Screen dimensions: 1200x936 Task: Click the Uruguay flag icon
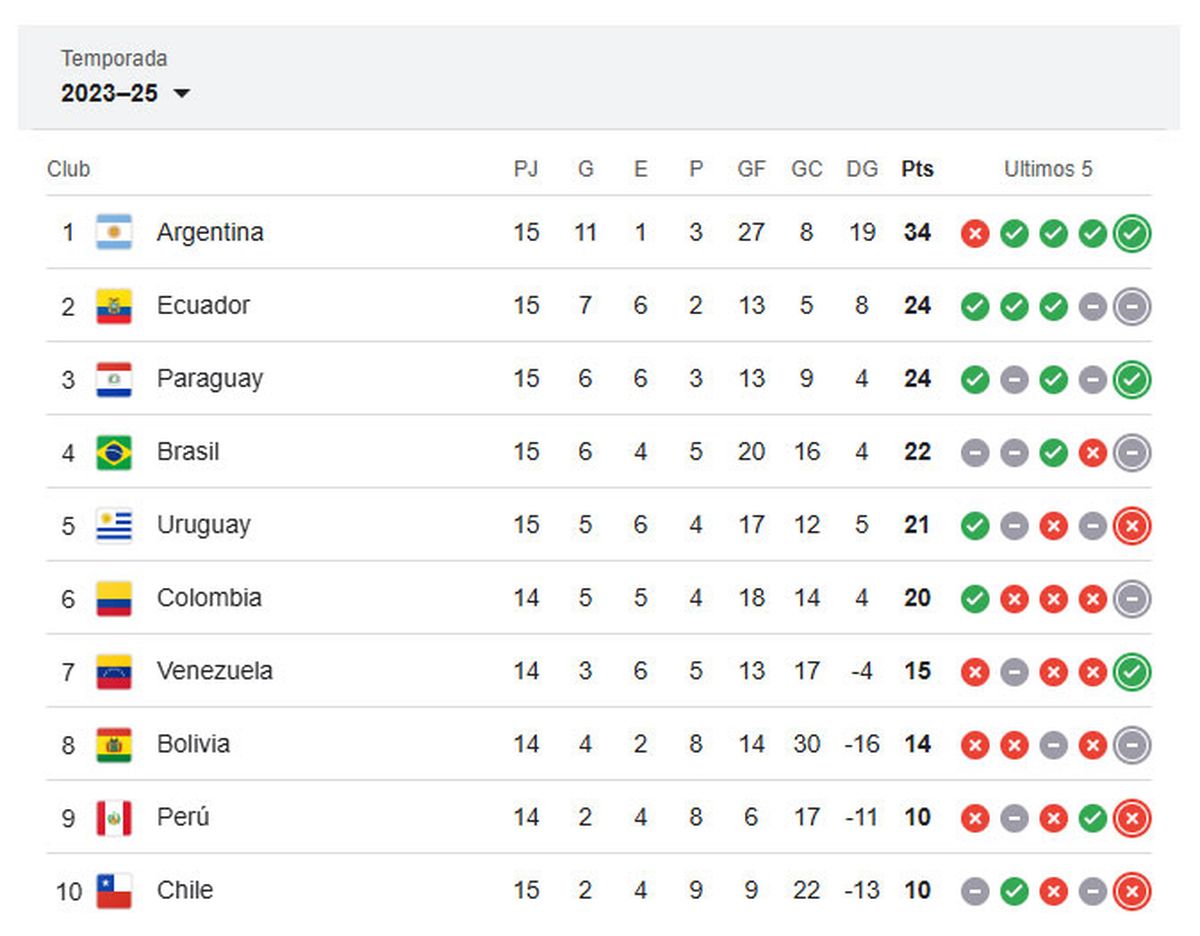[114, 525]
